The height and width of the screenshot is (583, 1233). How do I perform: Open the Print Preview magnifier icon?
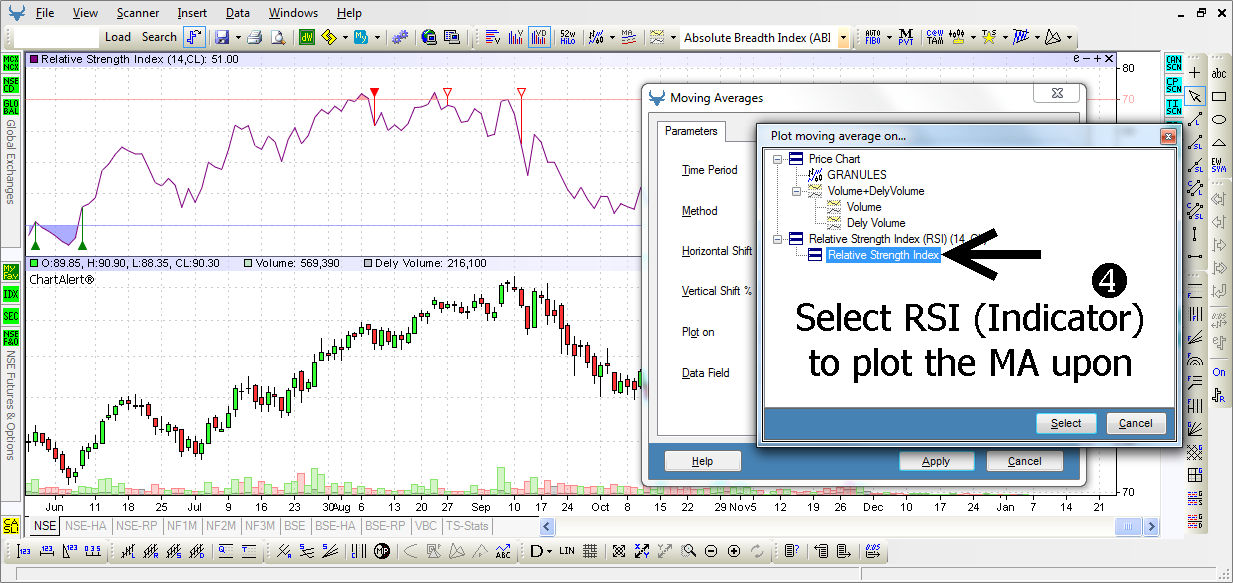278,37
